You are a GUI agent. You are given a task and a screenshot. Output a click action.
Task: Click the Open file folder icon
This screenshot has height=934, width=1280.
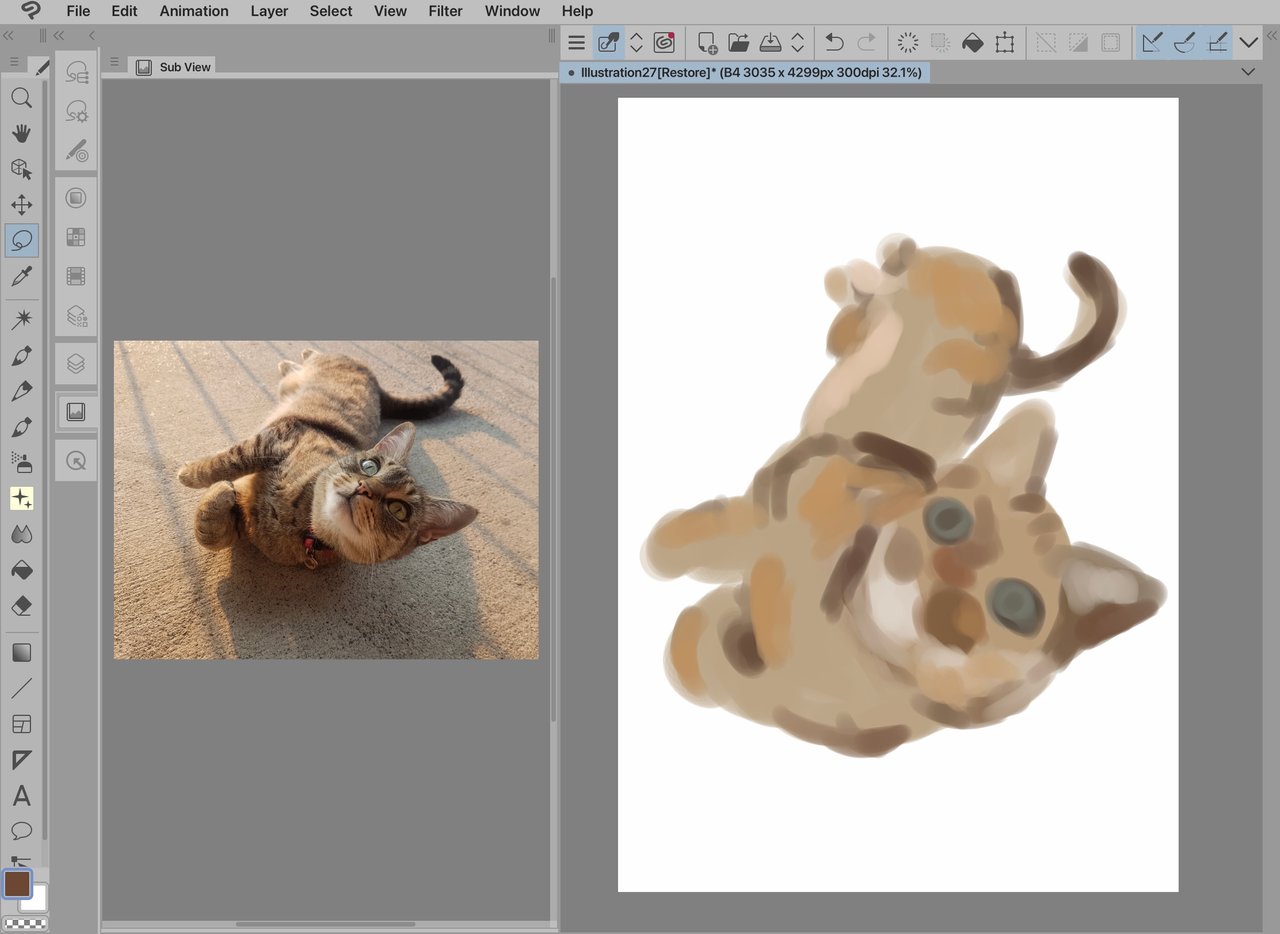click(x=739, y=42)
